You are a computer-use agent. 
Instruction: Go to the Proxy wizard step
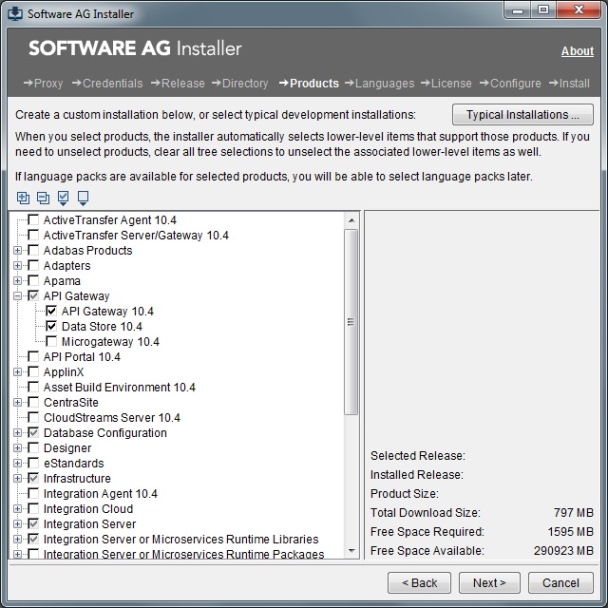tap(43, 83)
